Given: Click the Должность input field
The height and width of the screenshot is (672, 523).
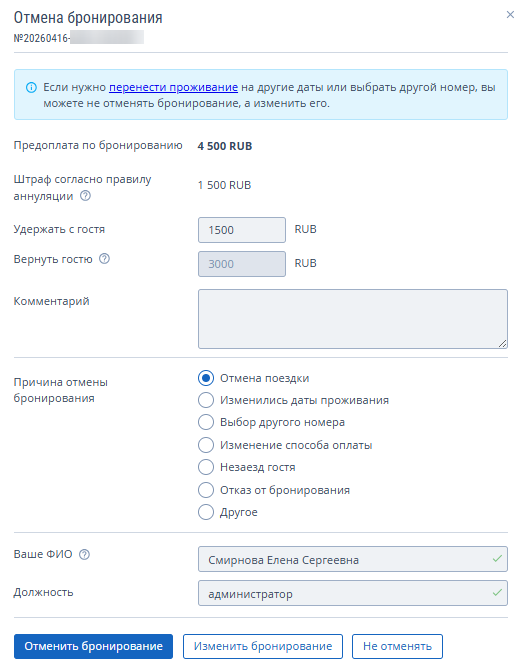Looking at the screenshot, I should point(353,593).
